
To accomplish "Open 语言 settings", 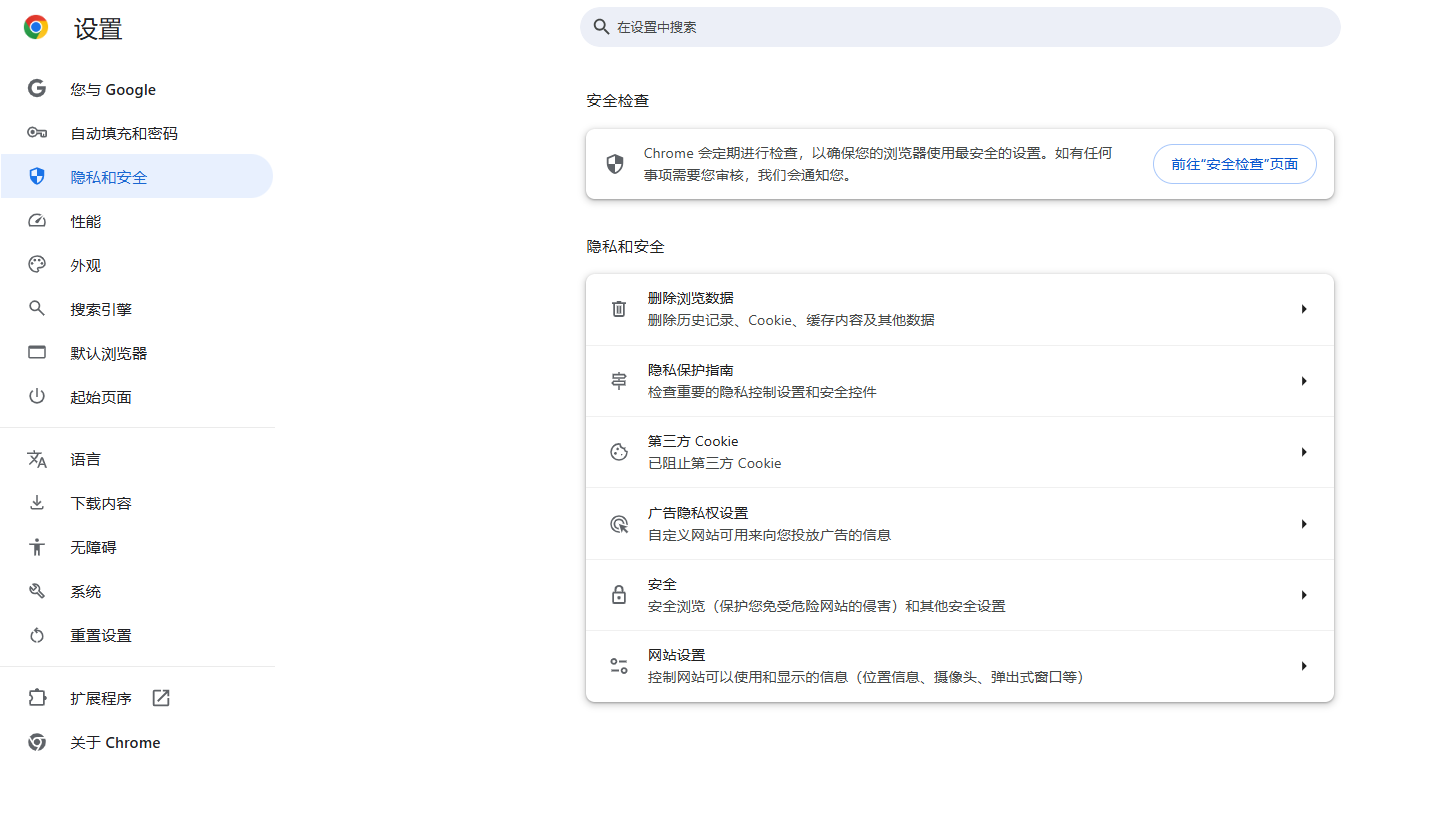I will tap(136, 459).
